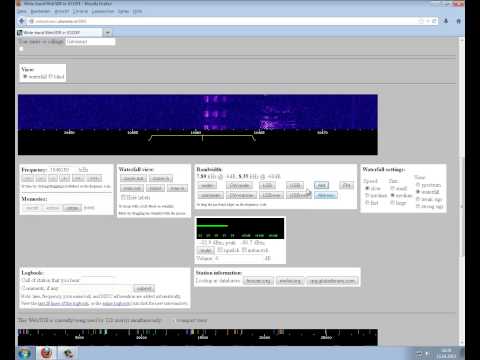The width and height of the screenshot is (480, 360).
Task: Click the Bandwidth wider button
Action: [207, 185]
